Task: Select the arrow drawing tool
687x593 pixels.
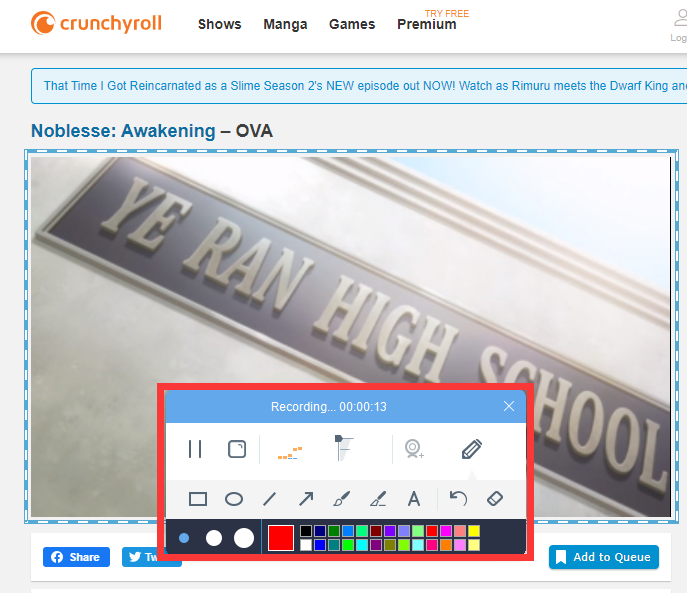Action: (x=306, y=499)
